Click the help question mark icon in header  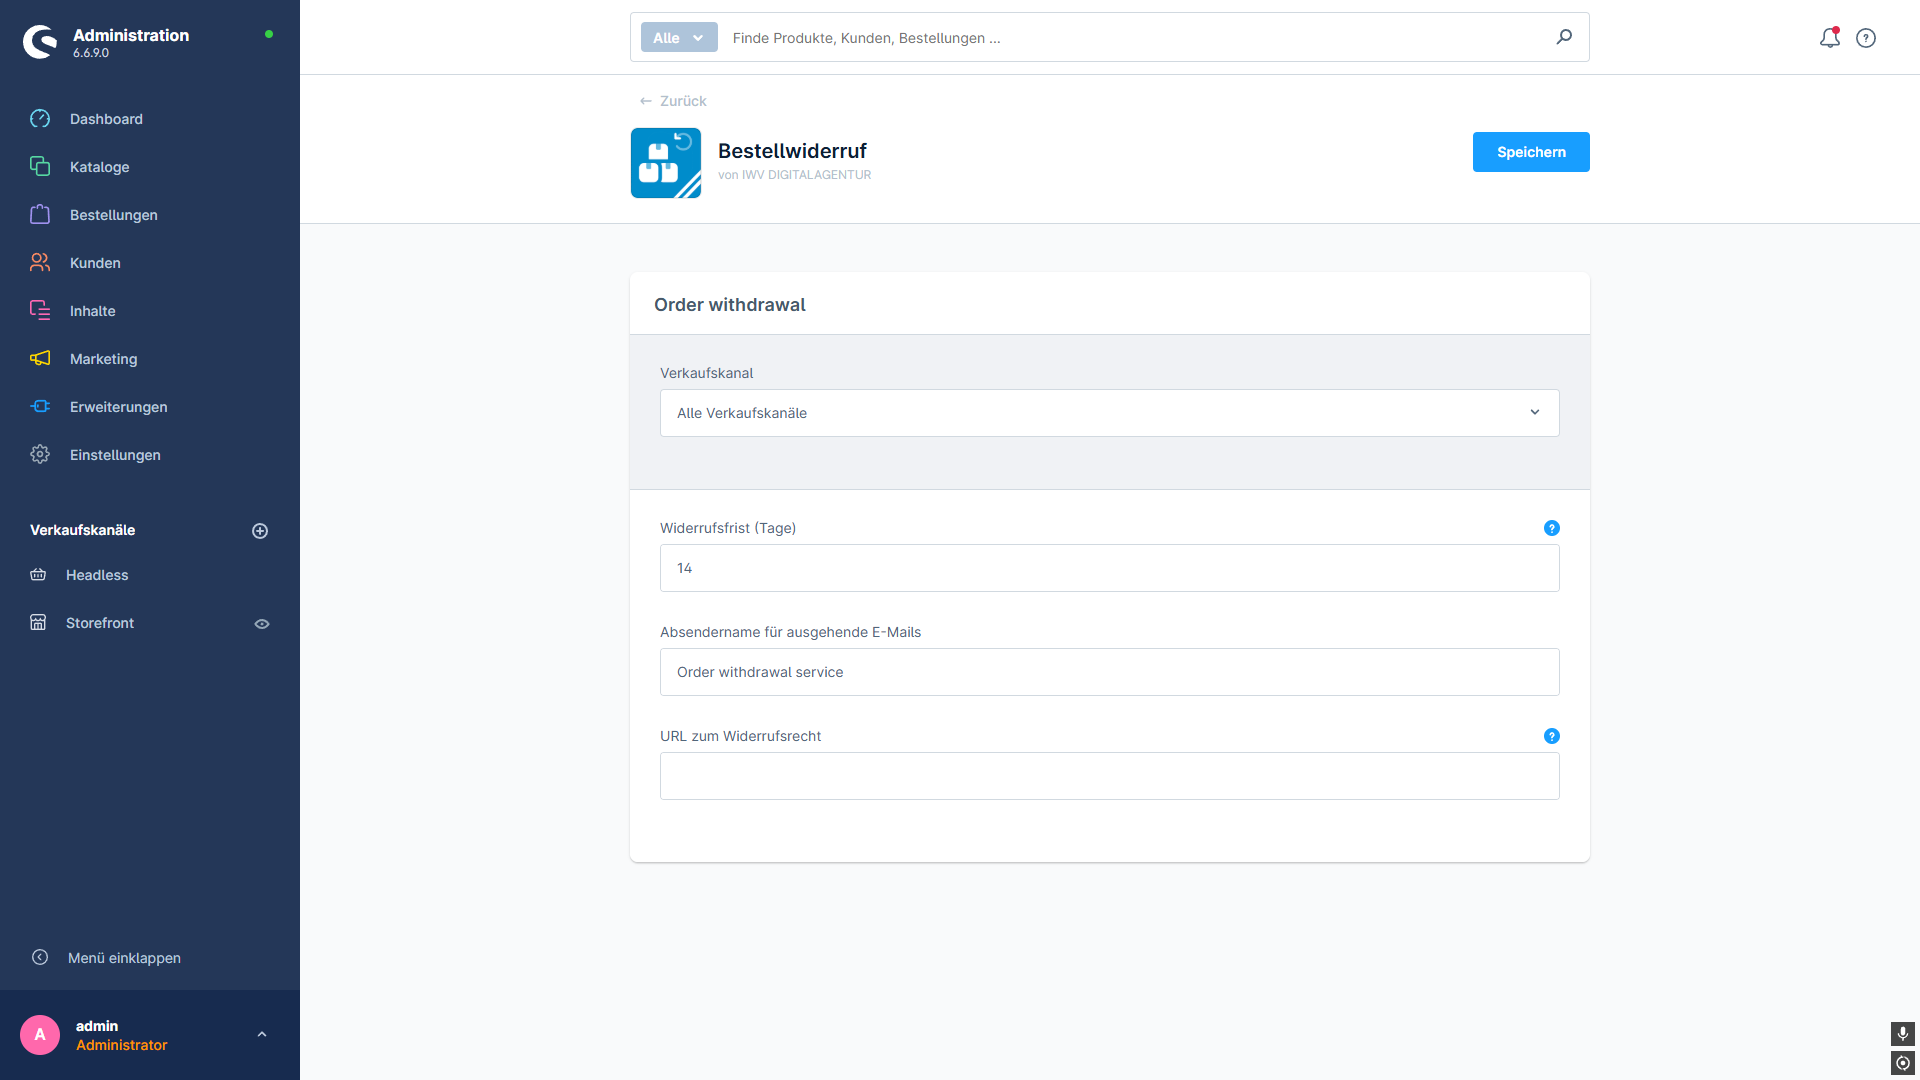[1866, 38]
